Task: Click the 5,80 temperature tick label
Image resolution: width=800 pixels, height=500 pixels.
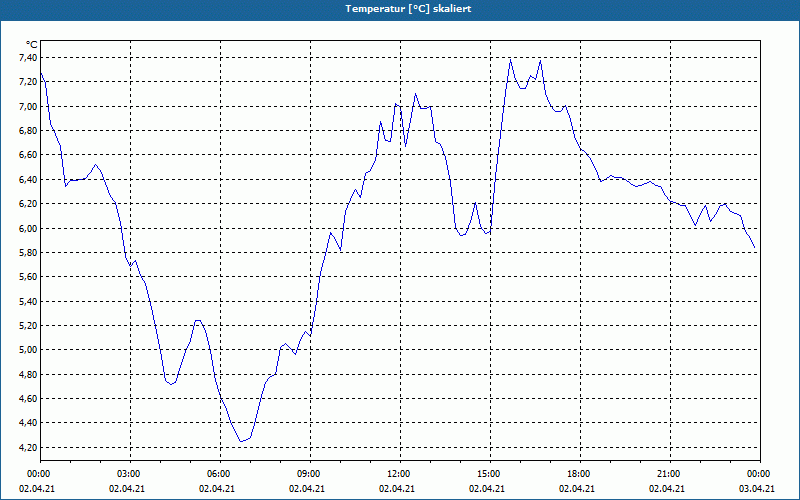Action: 28,253
